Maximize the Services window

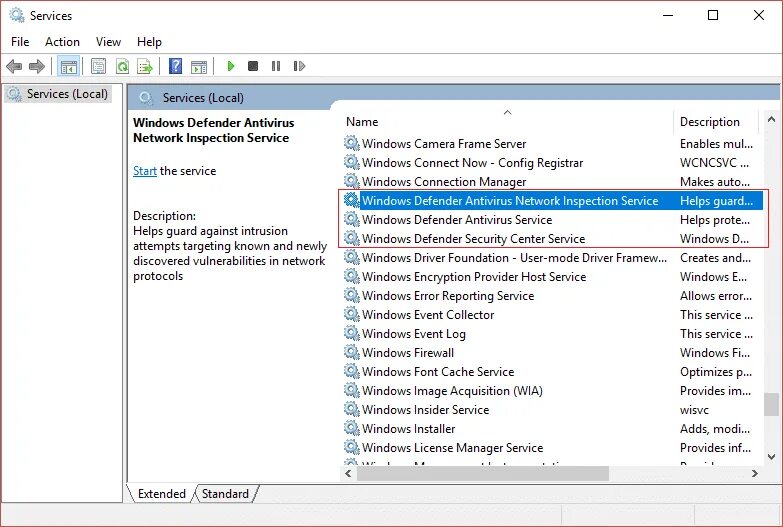pyautogui.click(x=713, y=15)
